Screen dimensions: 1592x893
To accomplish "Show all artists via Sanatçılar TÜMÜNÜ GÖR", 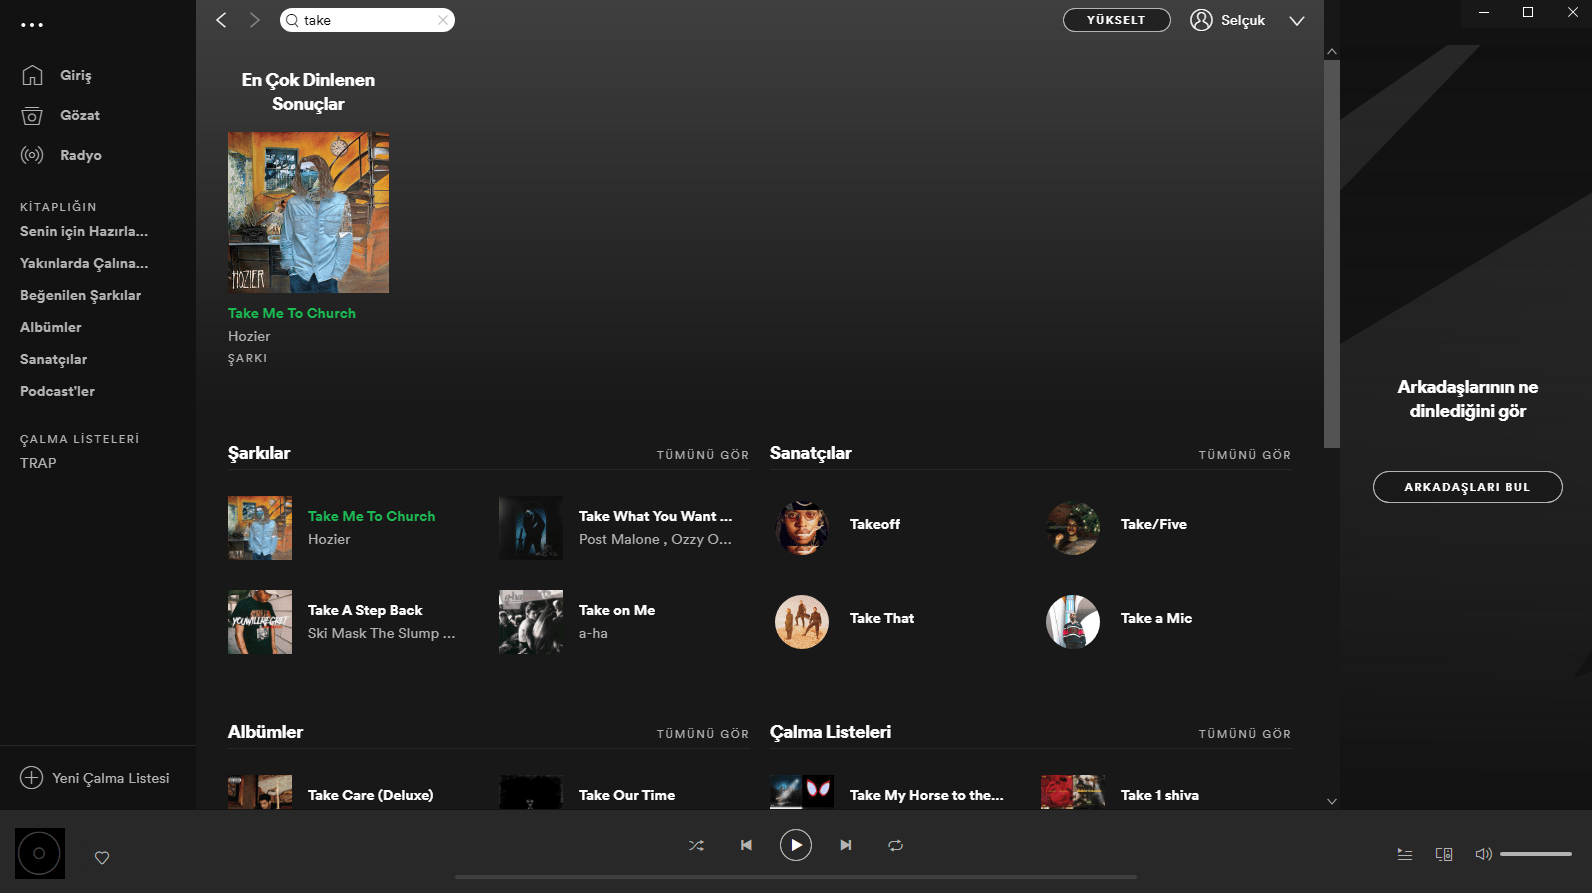I will [1245, 455].
